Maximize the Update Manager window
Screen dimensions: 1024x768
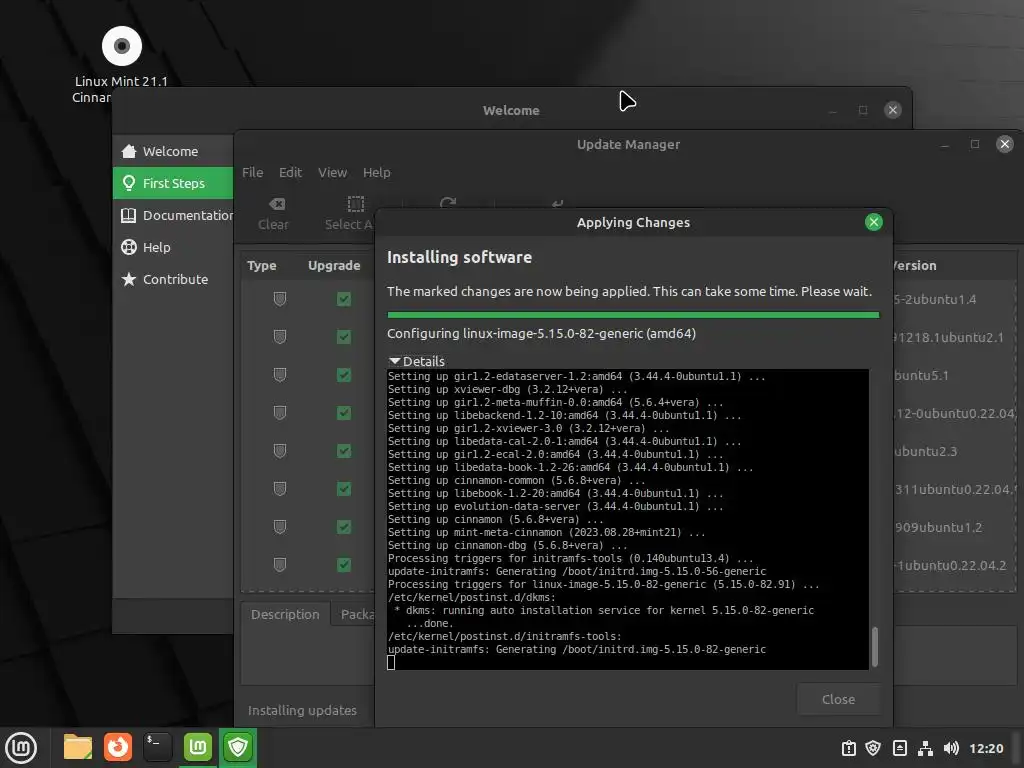coord(974,144)
